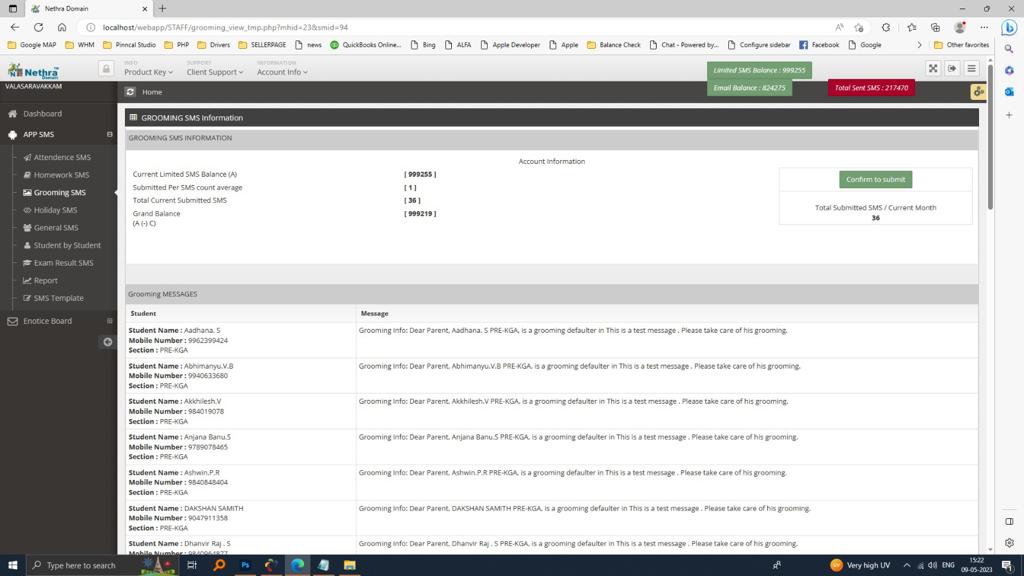
Task: Open Holiday SMS in the sidebar
Action: tap(50, 210)
